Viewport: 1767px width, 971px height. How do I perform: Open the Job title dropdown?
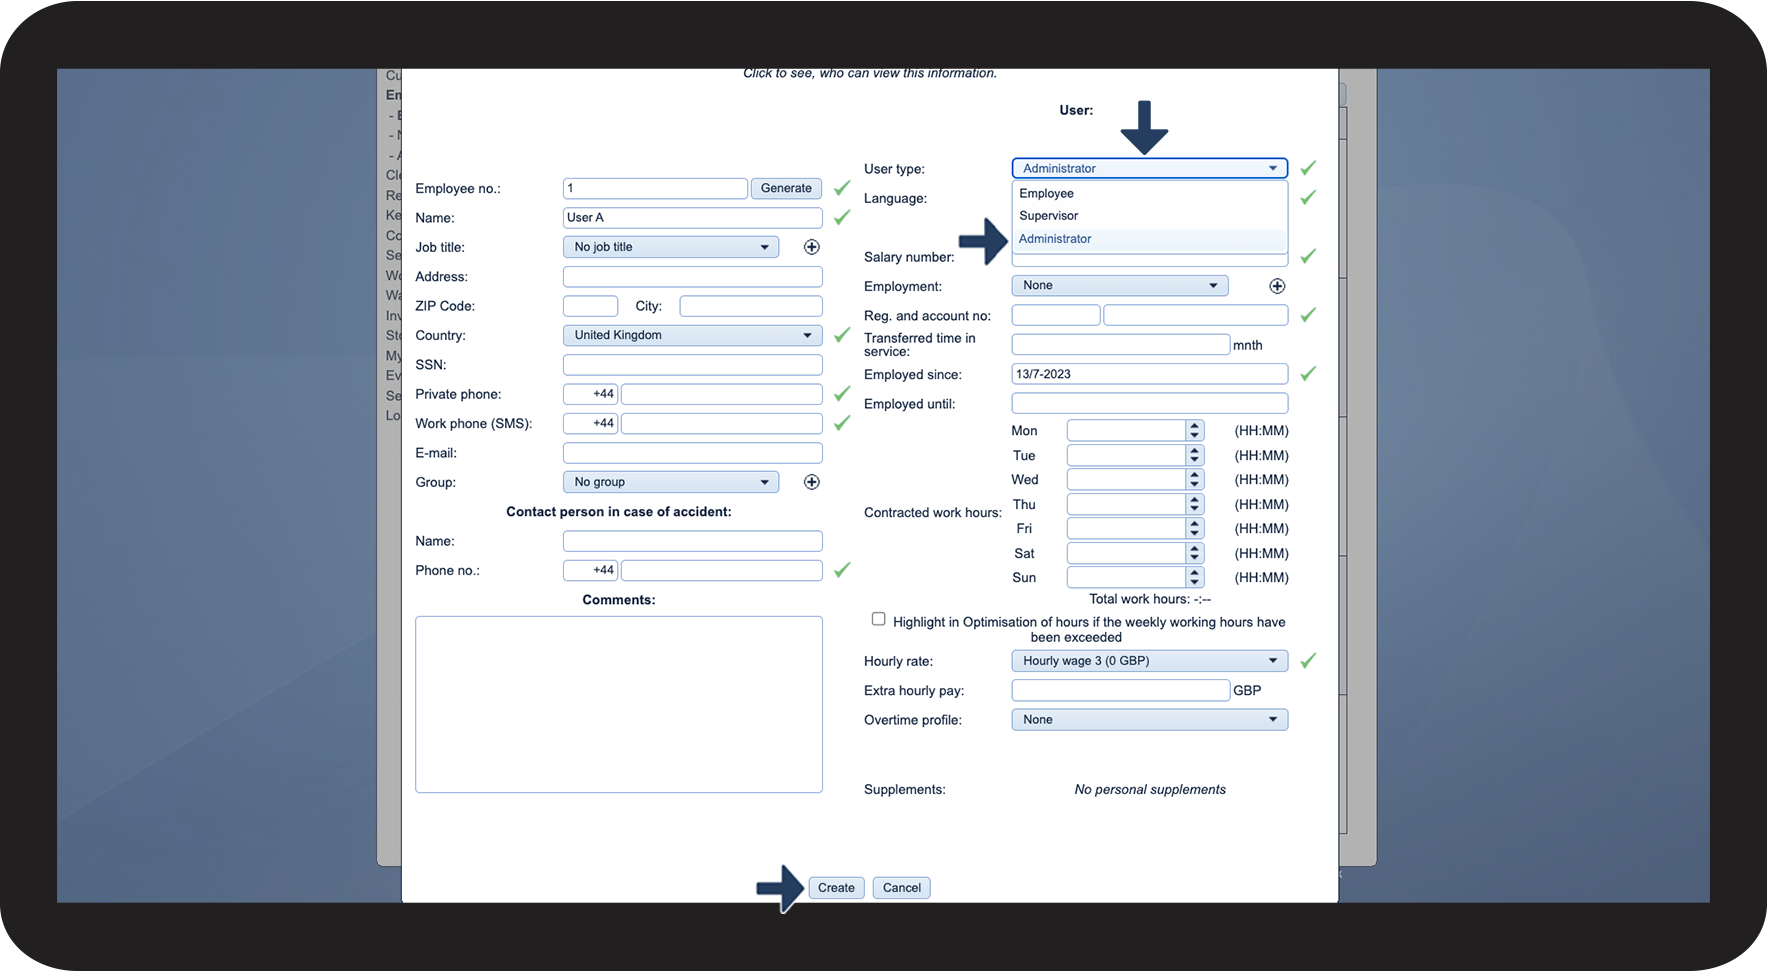670,247
